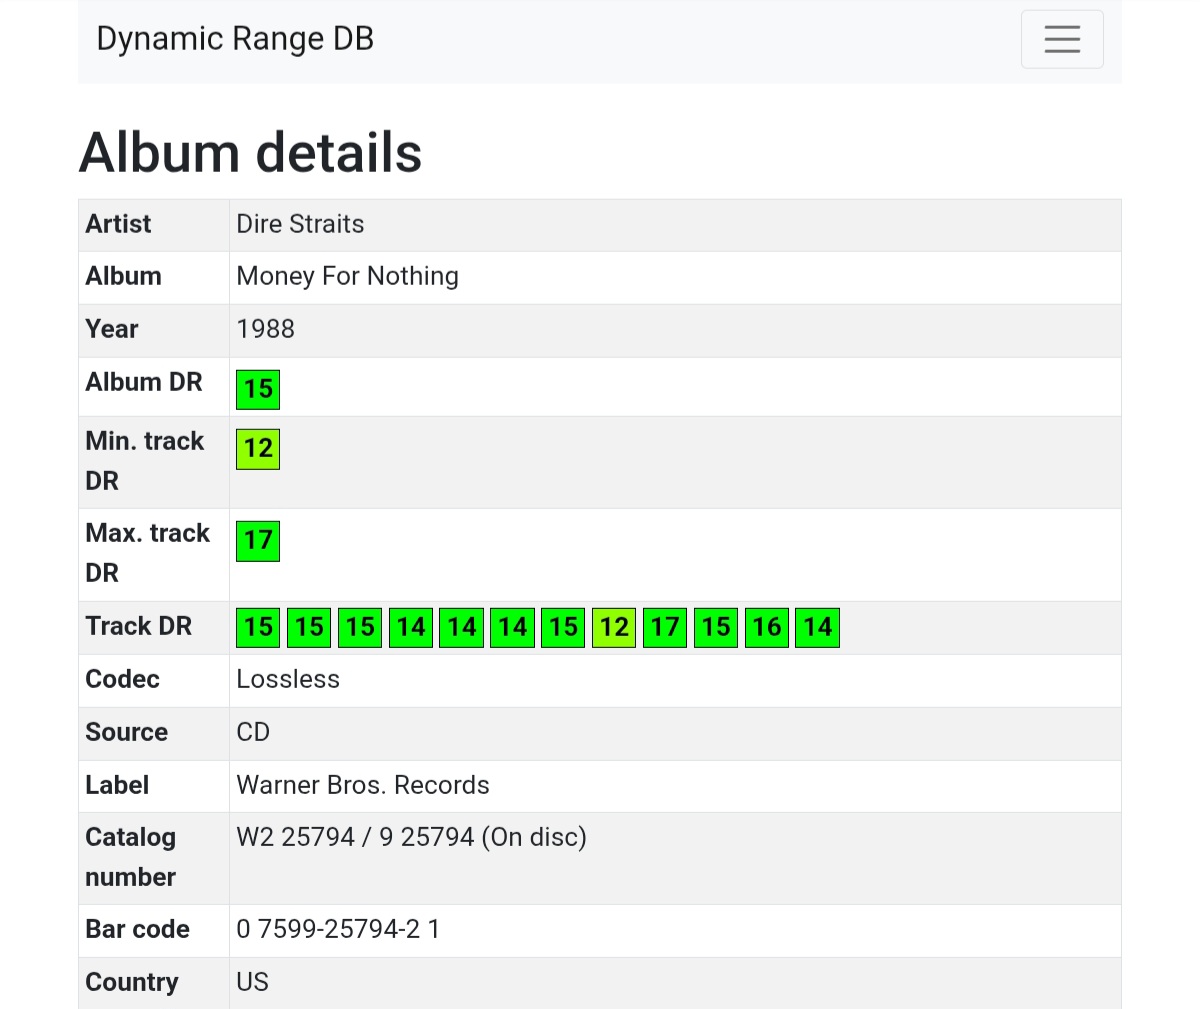Viewport: 1200px width, 1009px height.
Task: Click the year value 1988
Action: pos(265,329)
